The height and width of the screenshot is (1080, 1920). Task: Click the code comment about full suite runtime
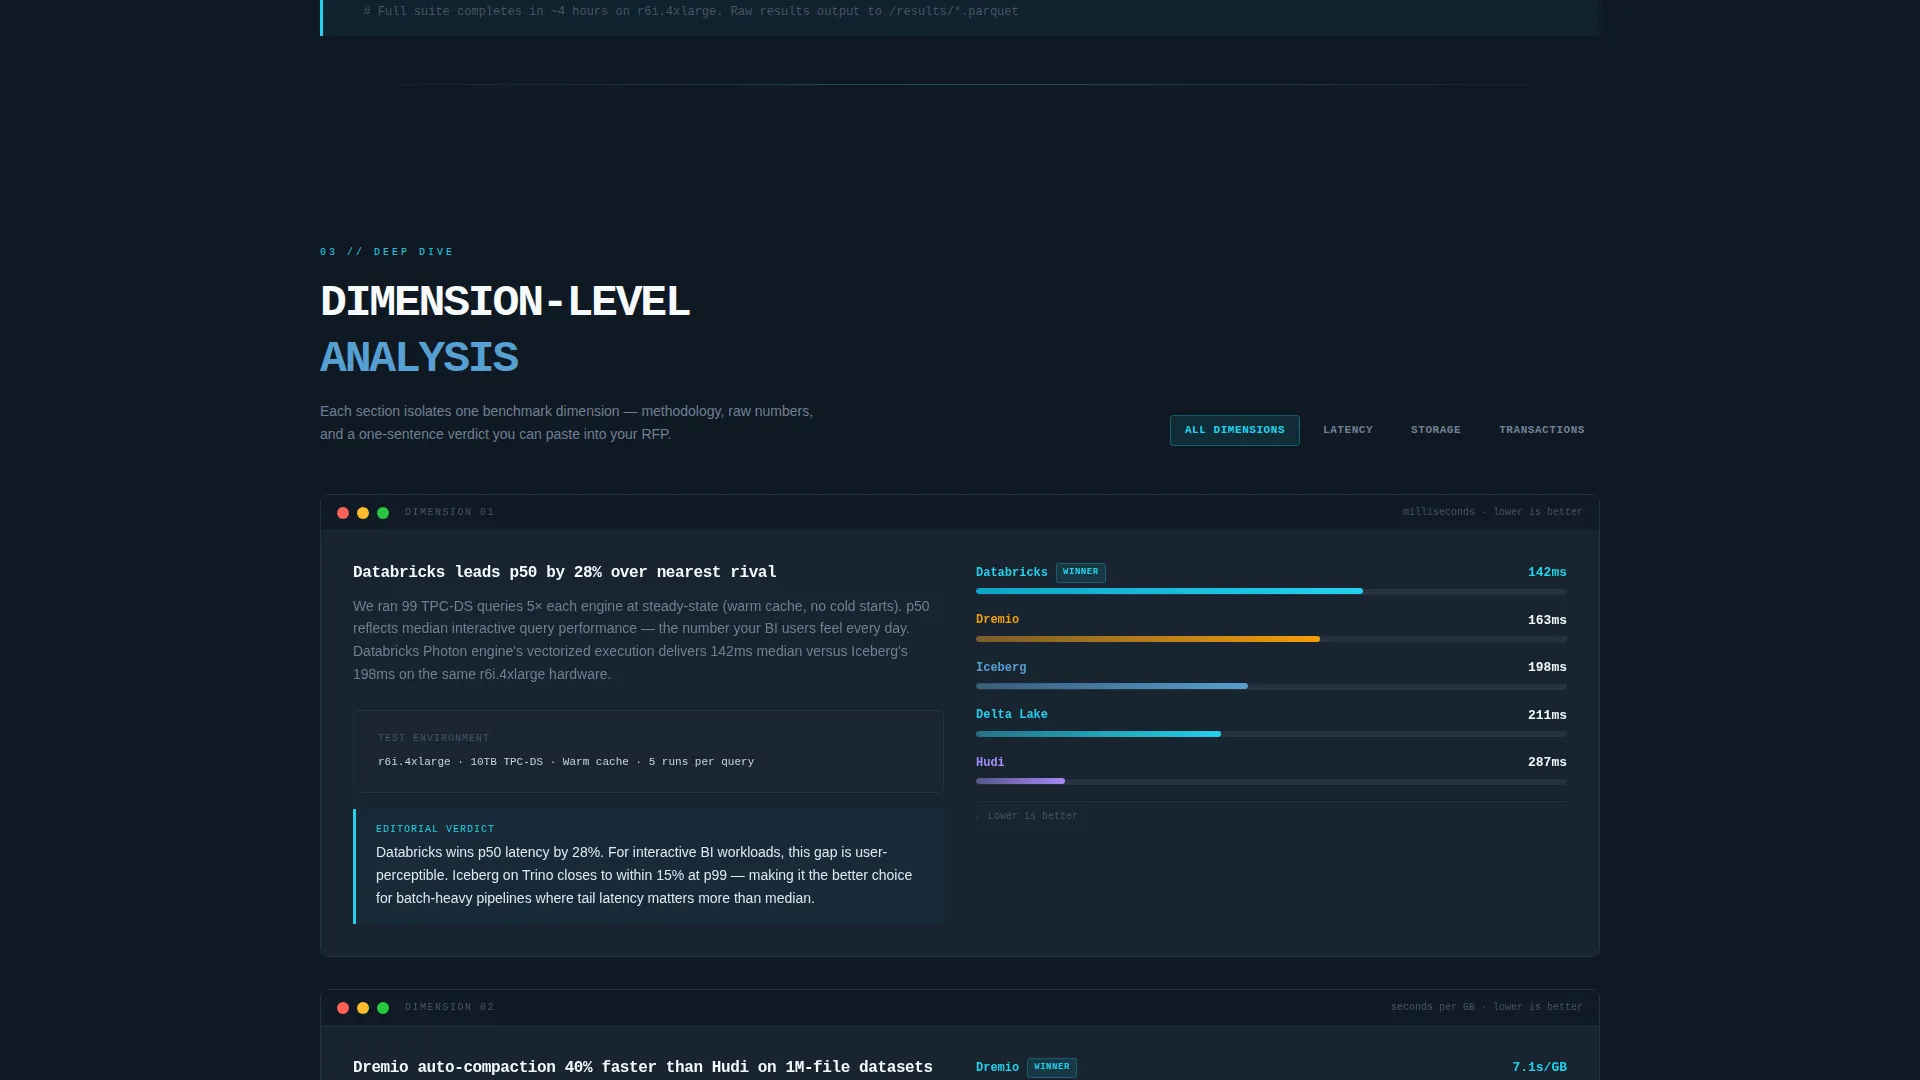click(691, 12)
